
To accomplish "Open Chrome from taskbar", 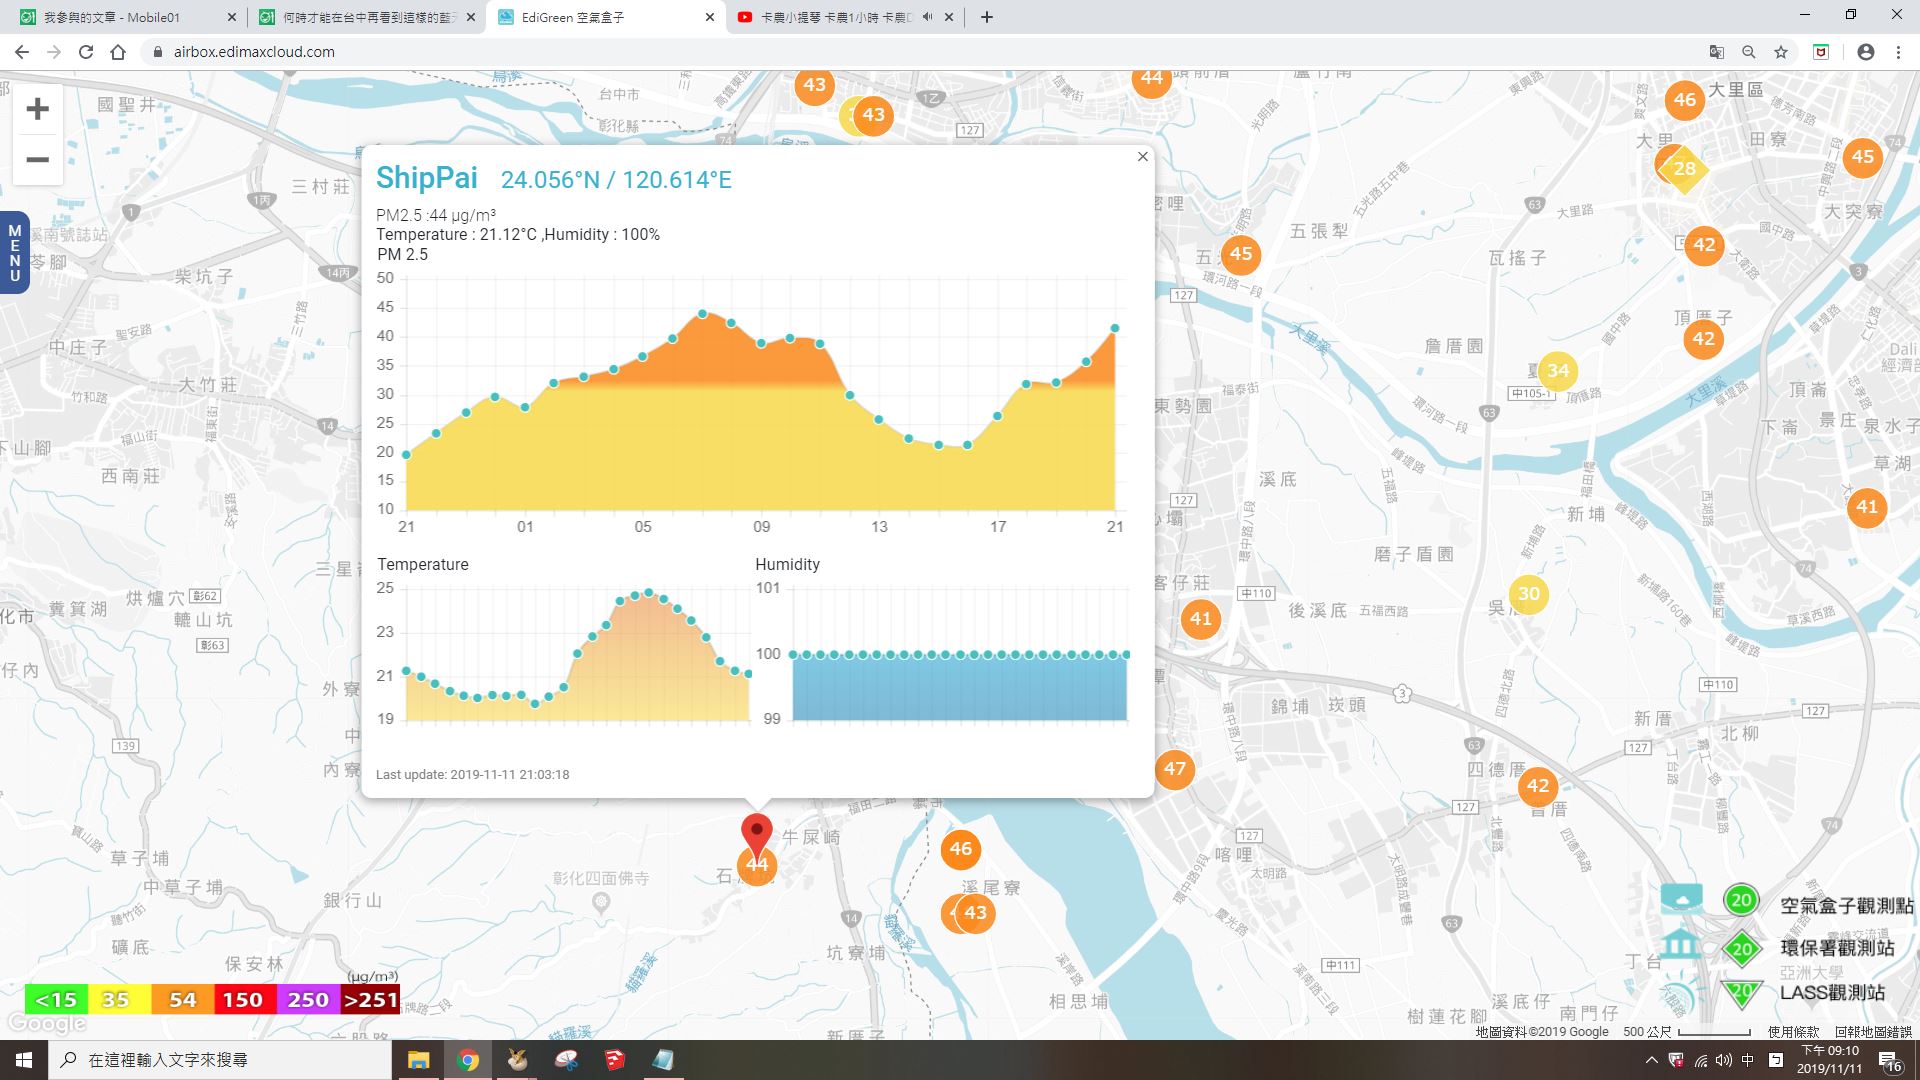I will (x=468, y=1060).
